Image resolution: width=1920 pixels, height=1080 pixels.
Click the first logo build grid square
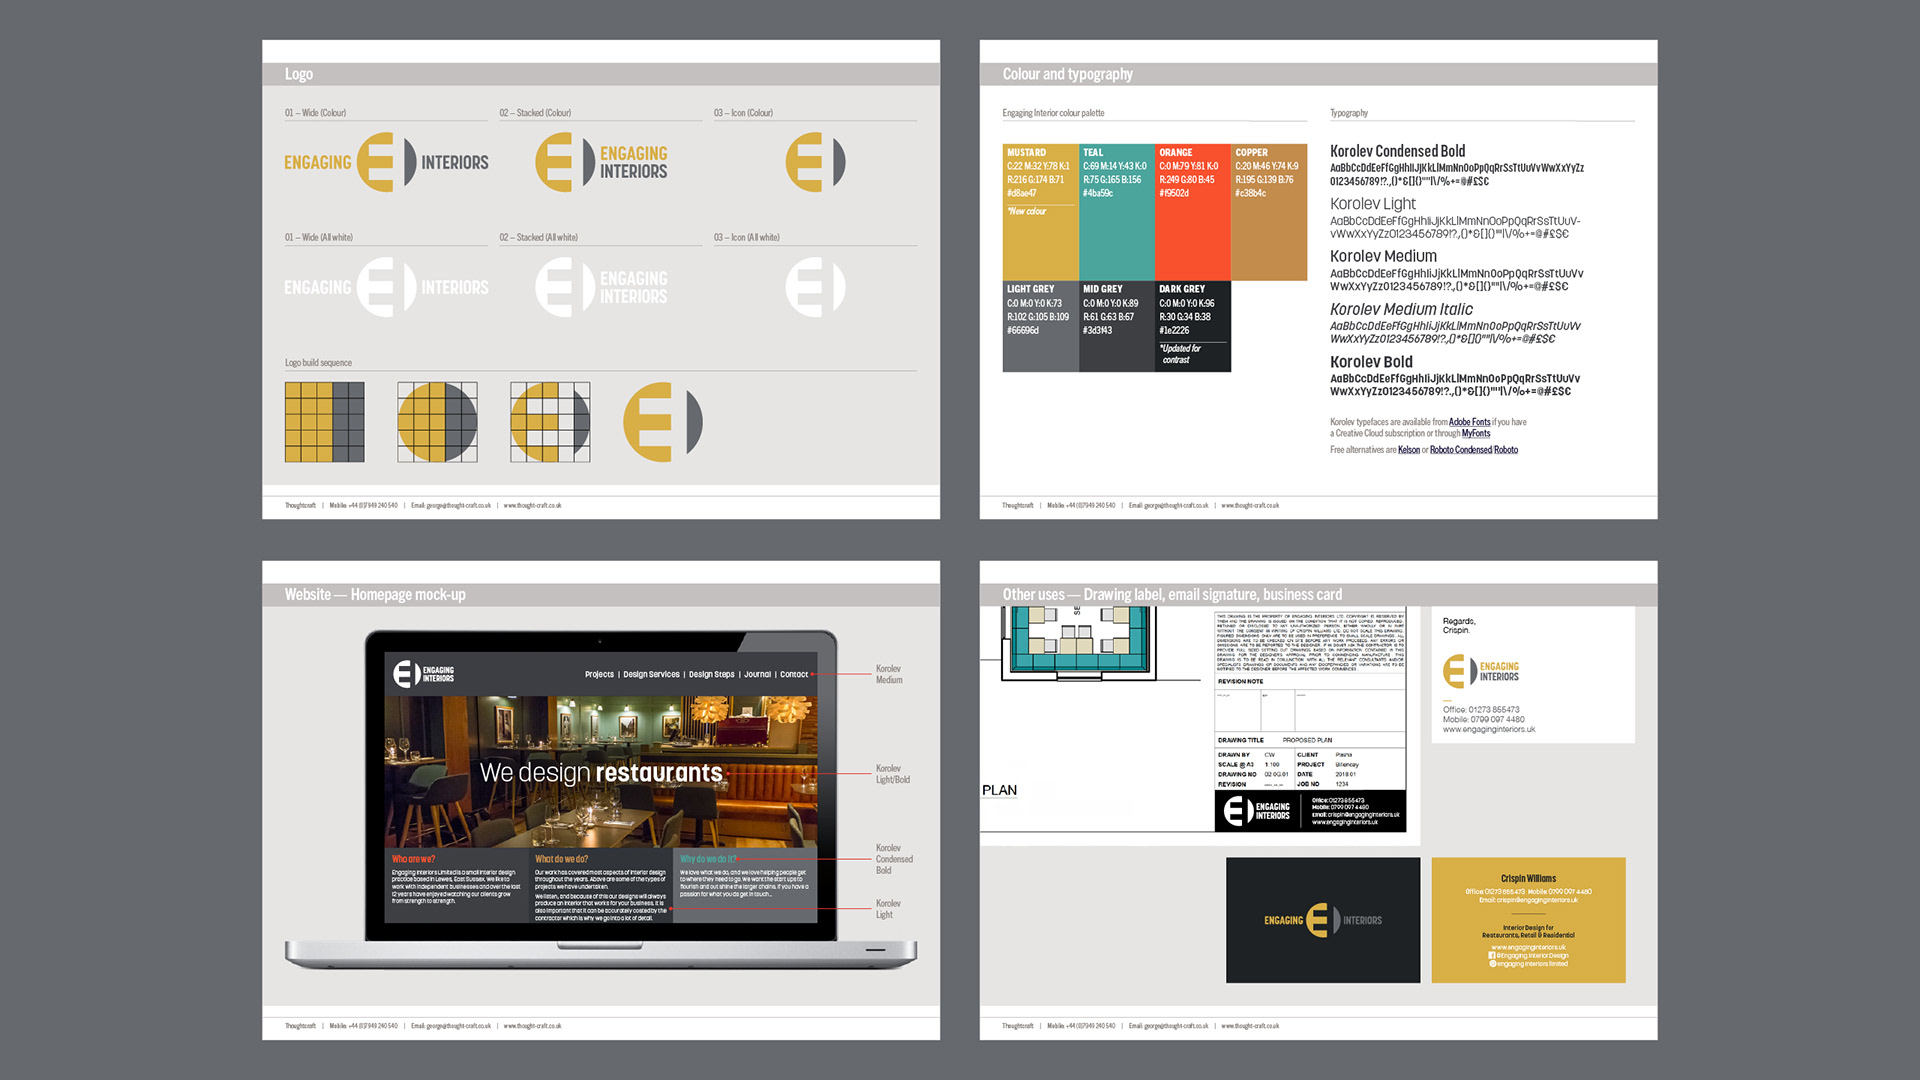click(x=325, y=422)
